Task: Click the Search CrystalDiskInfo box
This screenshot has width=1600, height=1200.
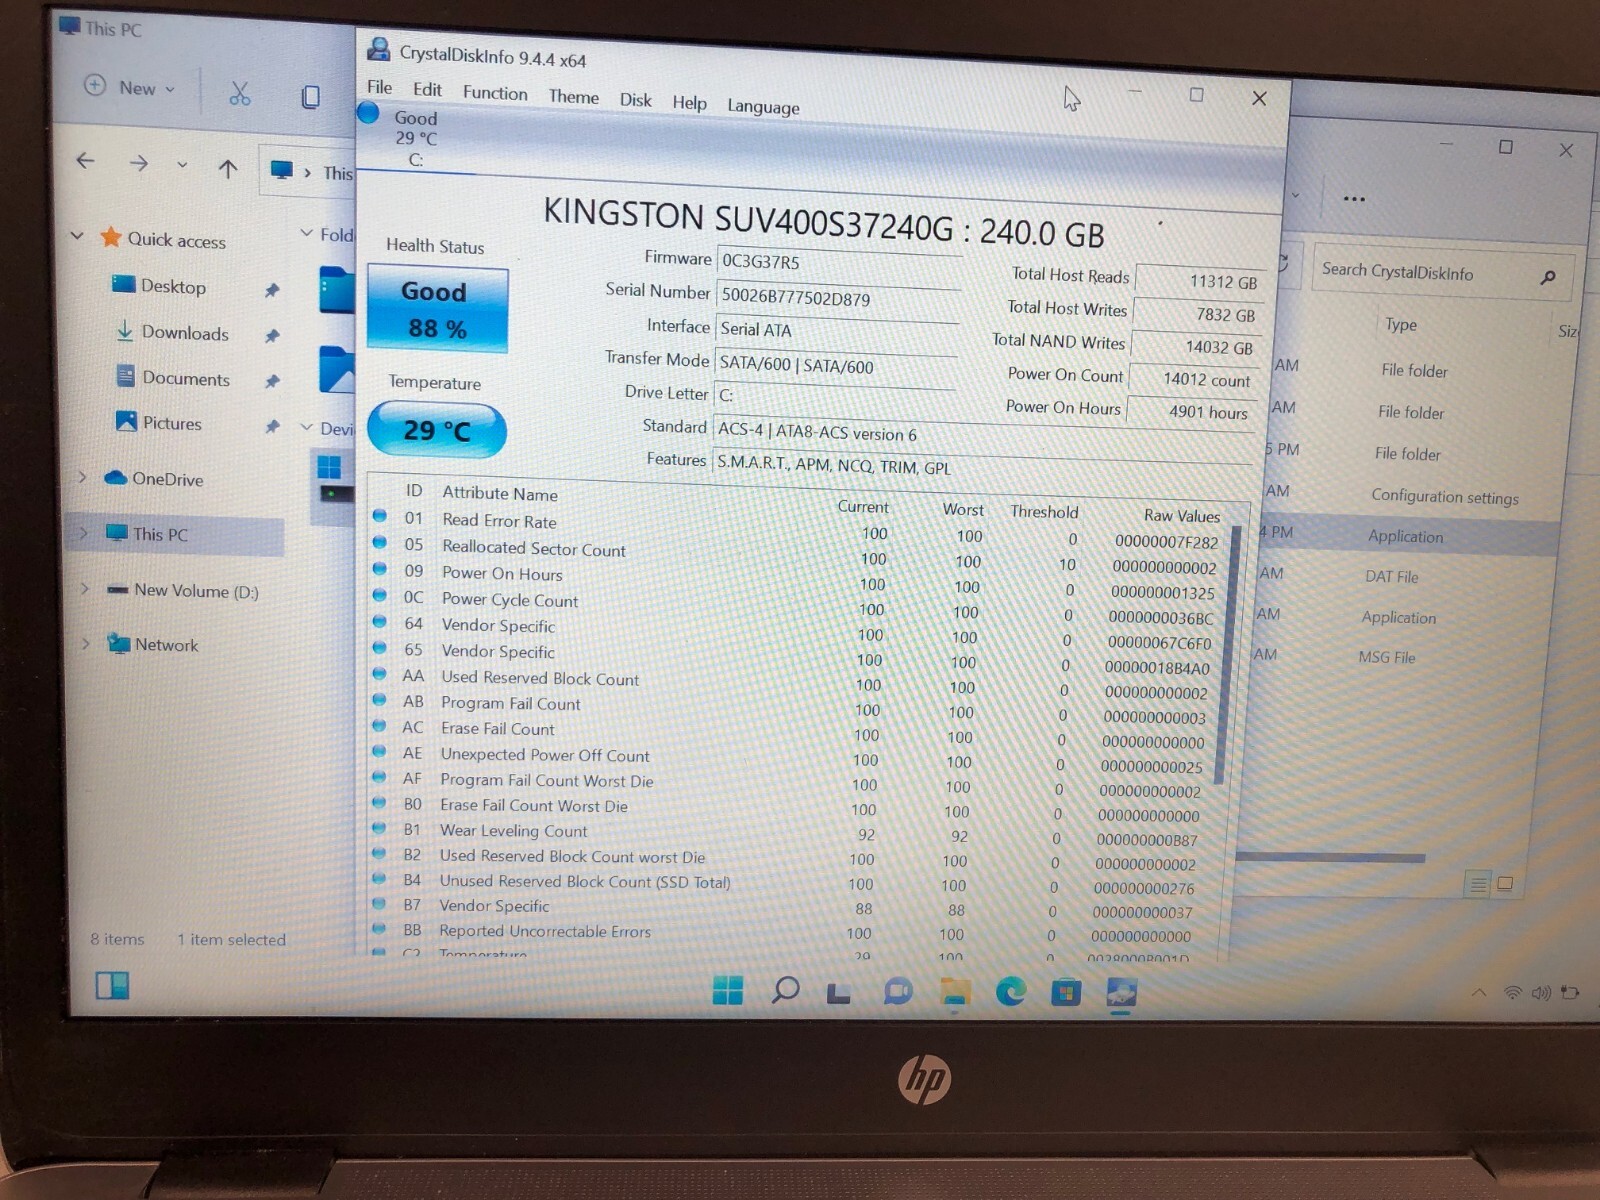Action: click(x=1442, y=272)
